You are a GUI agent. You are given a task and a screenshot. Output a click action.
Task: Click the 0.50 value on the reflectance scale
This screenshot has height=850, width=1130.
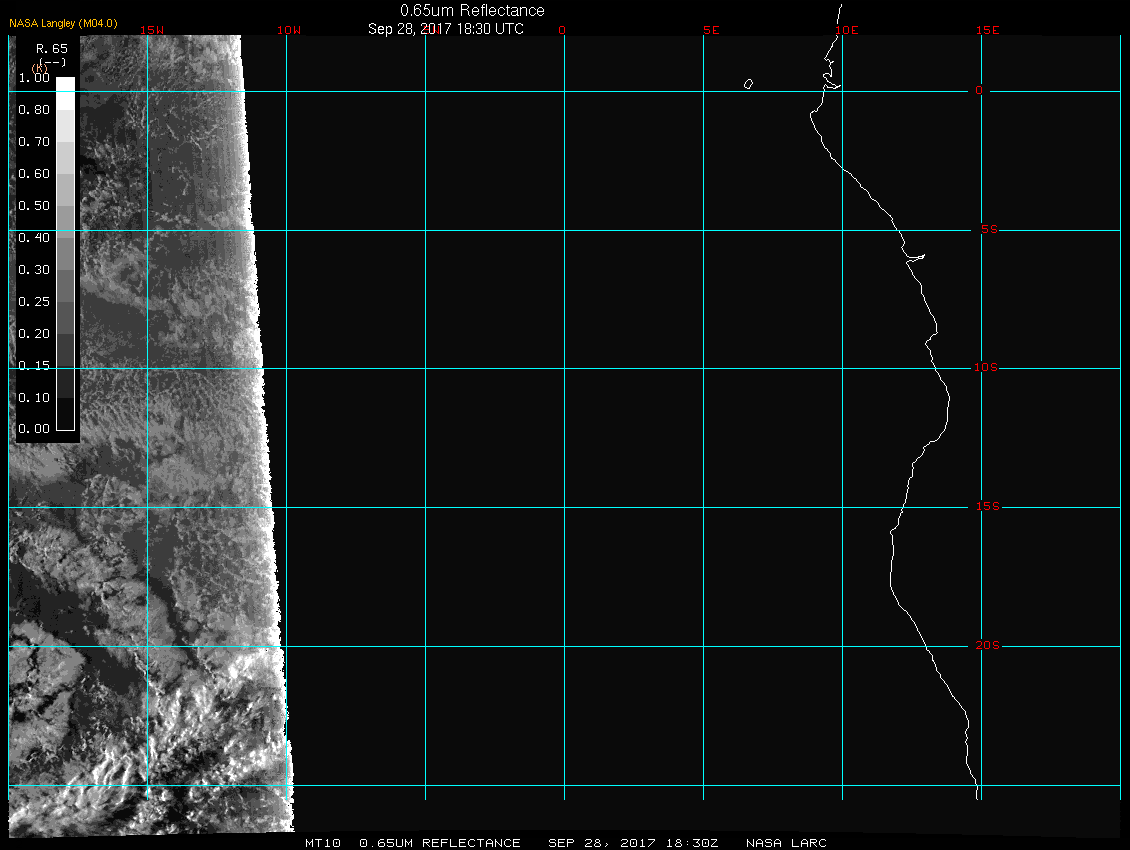[34, 206]
